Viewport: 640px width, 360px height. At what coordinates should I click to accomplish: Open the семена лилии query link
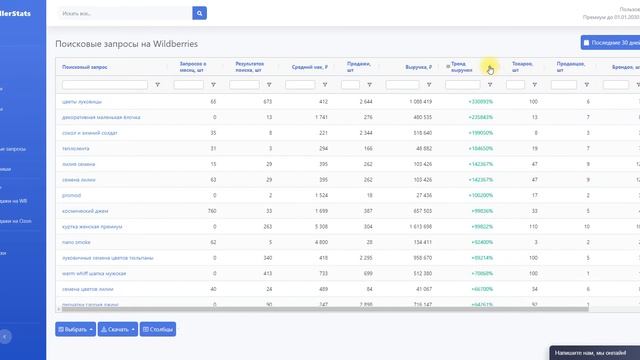79,180
